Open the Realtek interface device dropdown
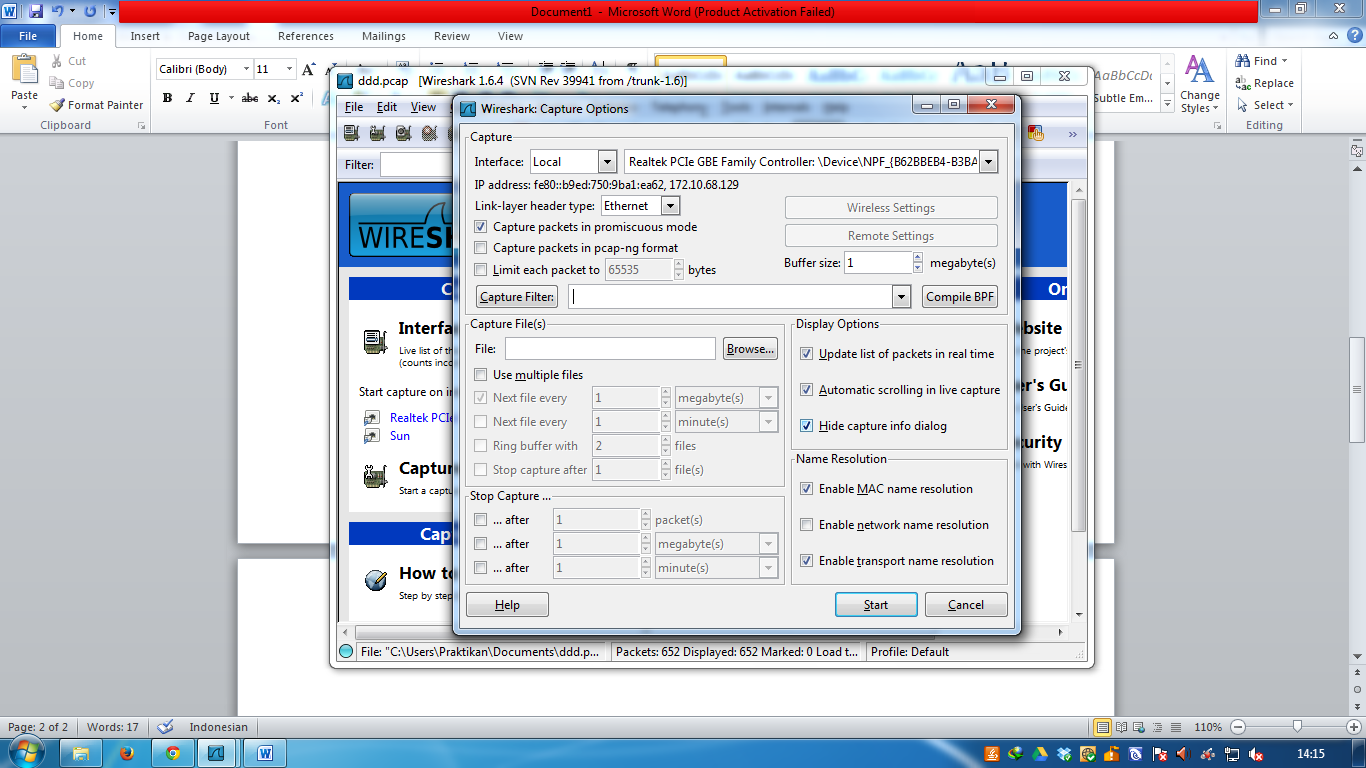Image resolution: width=1366 pixels, height=768 pixels. (988, 162)
